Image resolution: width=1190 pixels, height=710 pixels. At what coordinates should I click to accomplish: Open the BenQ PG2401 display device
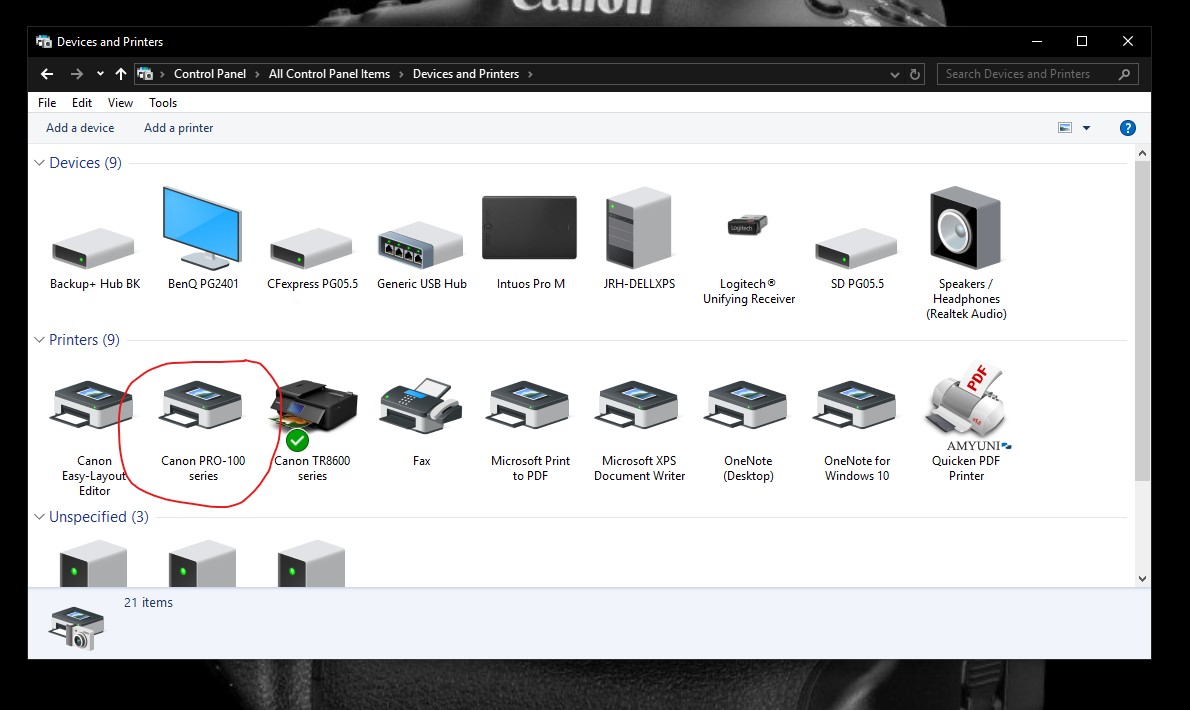click(202, 228)
